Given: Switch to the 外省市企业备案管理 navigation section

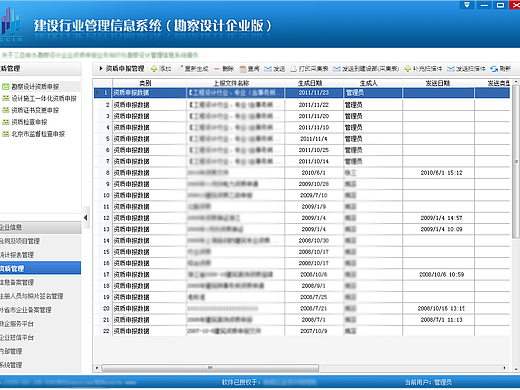Looking at the screenshot, I should 40,310.
